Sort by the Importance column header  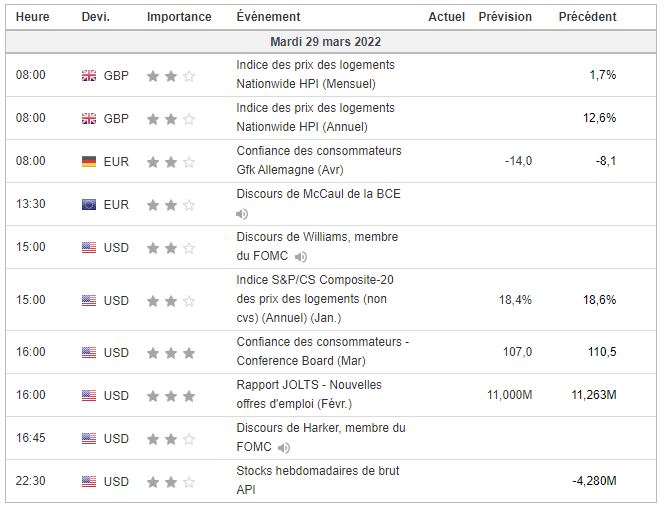pyautogui.click(x=179, y=17)
